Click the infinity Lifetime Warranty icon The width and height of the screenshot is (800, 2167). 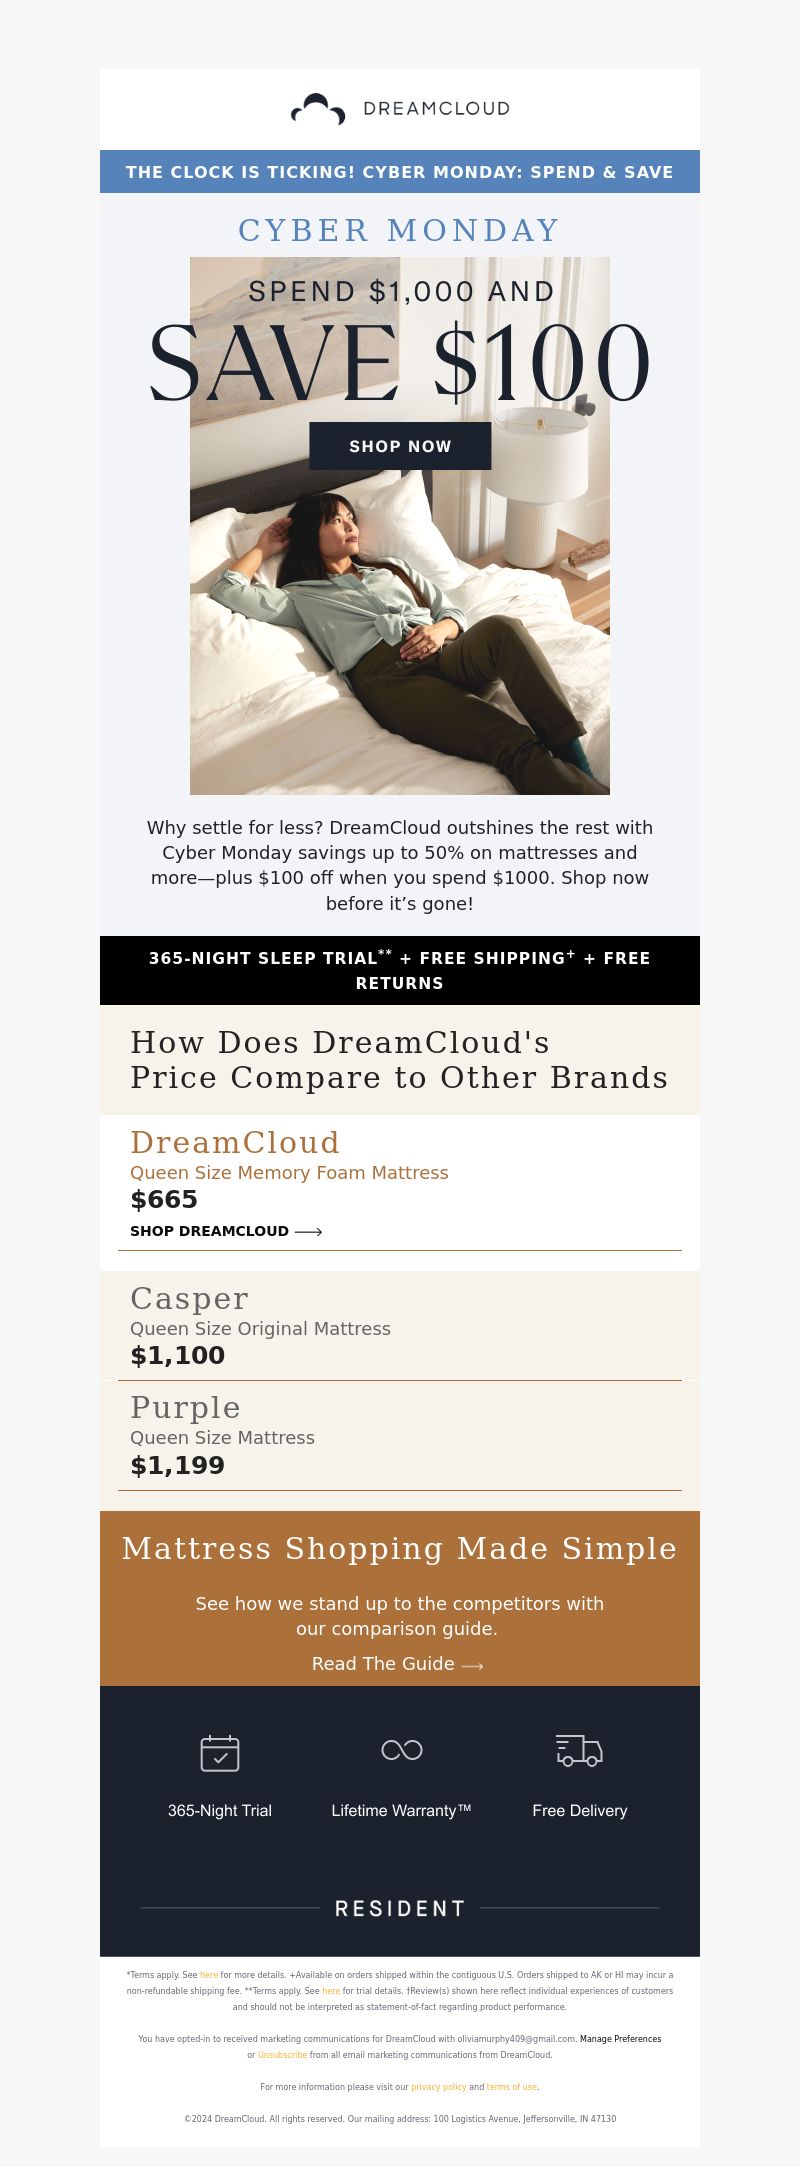click(x=402, y=1749)
